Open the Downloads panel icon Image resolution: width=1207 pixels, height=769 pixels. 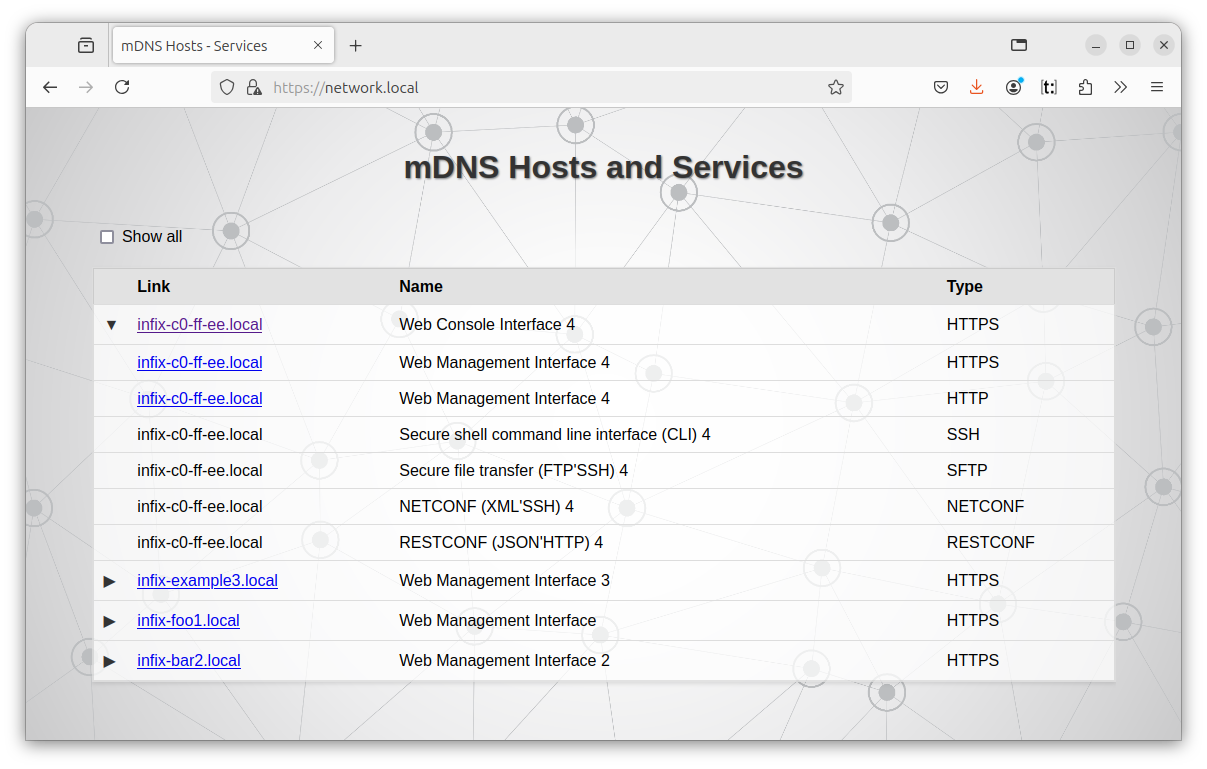(976, 87)
